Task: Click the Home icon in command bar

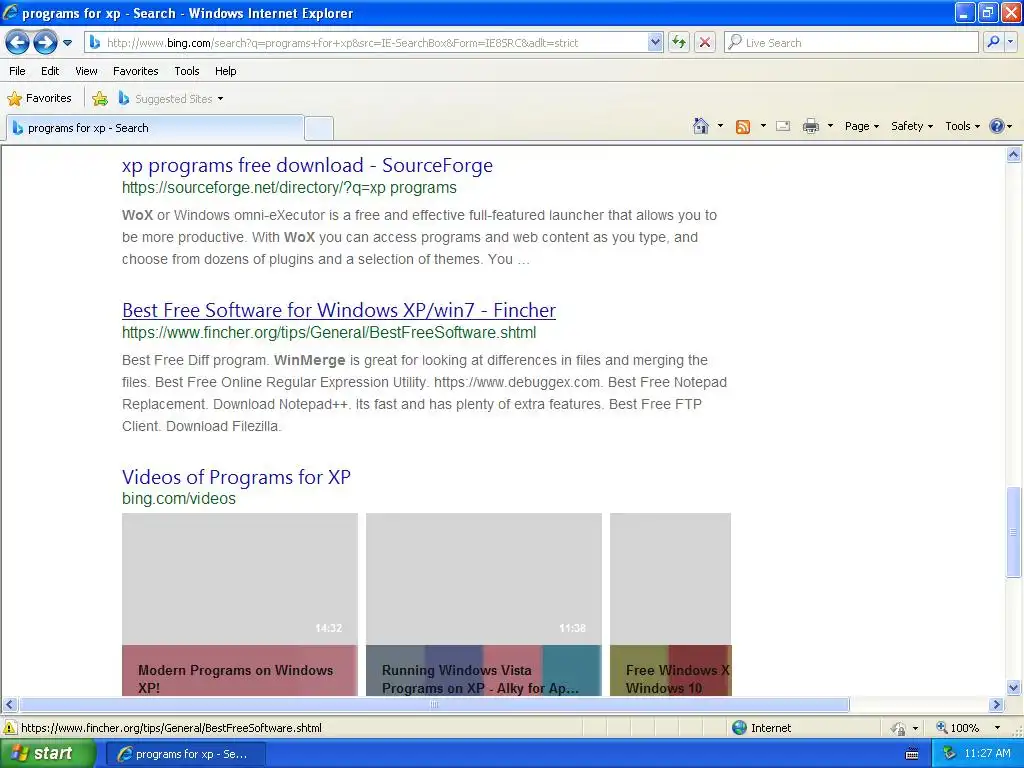Action: point(701,126)
